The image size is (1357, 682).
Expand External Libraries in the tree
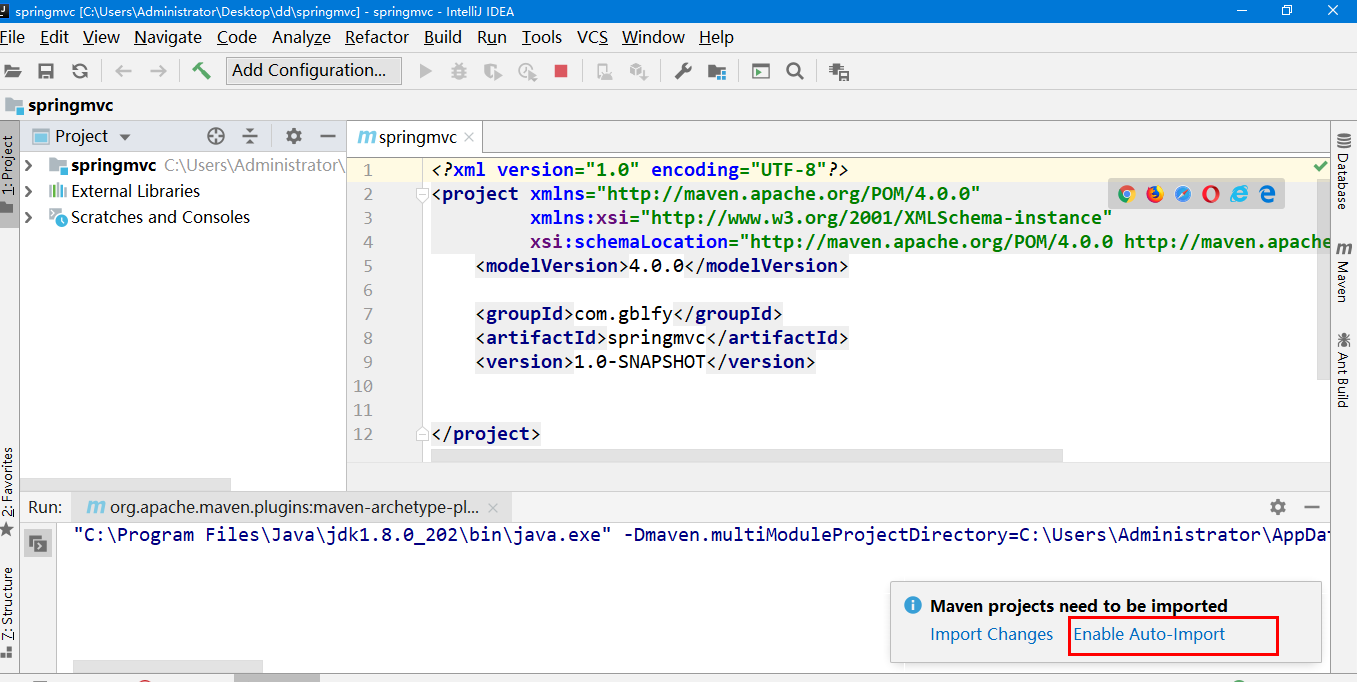click(x=29, y=191)
